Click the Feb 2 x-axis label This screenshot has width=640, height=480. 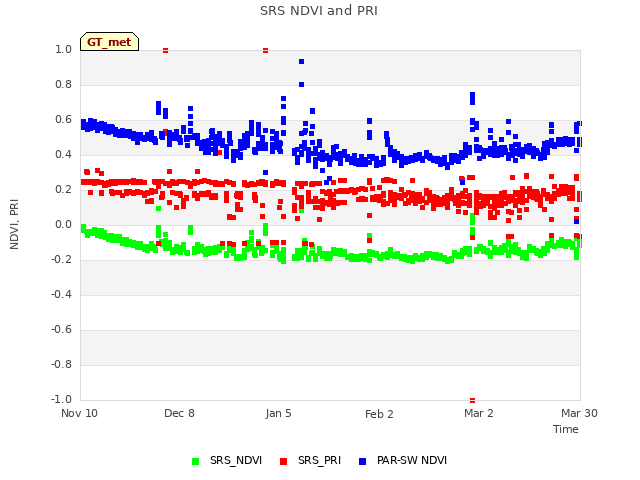point(379,414)
